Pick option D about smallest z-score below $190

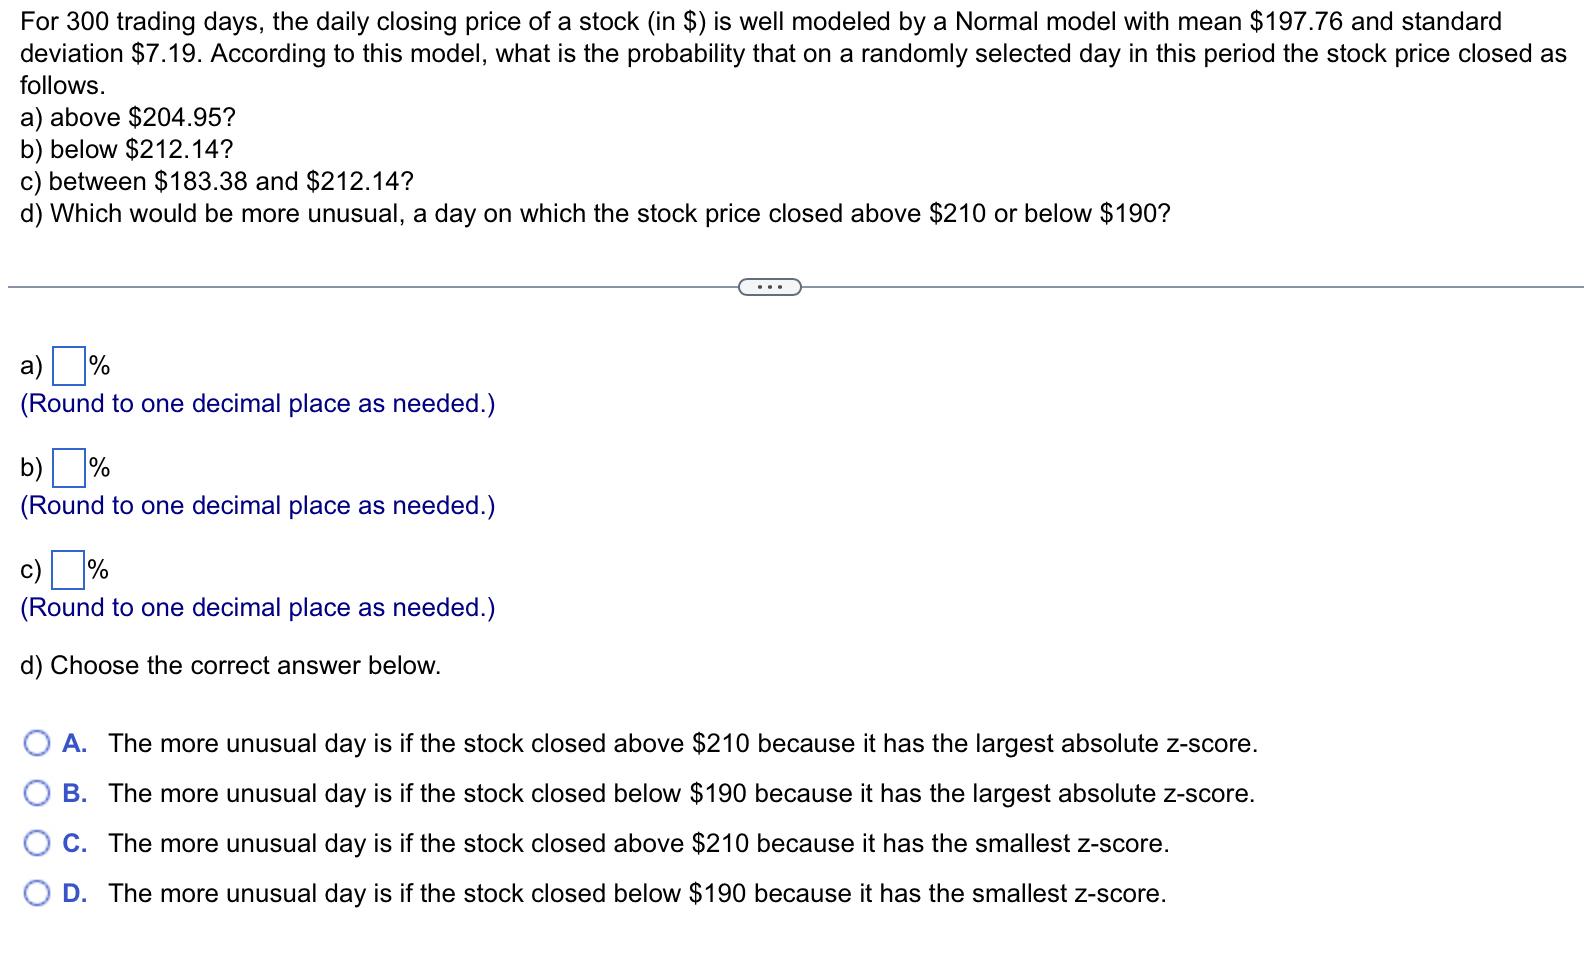pos(37,893)
